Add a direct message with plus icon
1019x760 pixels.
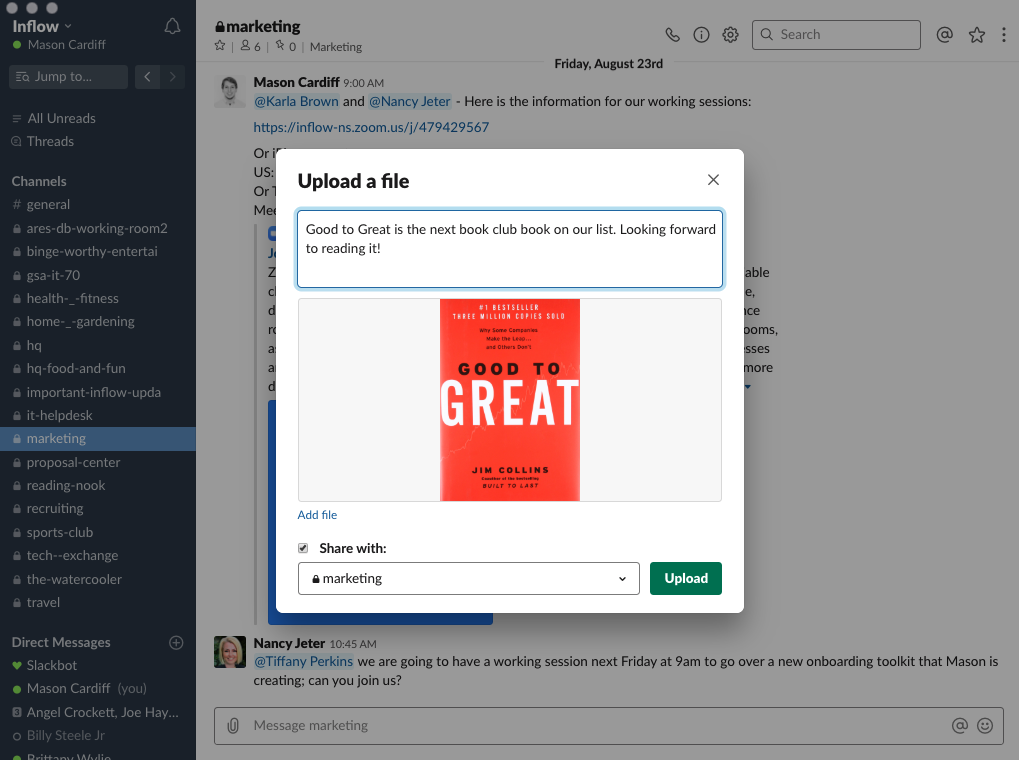pos(176,642)
